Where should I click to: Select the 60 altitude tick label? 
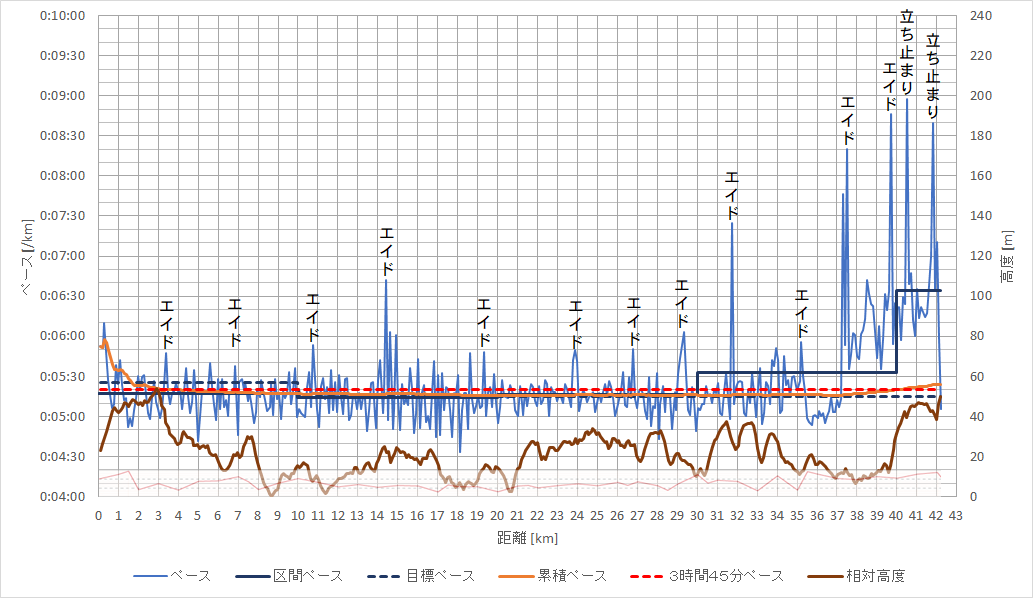point(978,377)
